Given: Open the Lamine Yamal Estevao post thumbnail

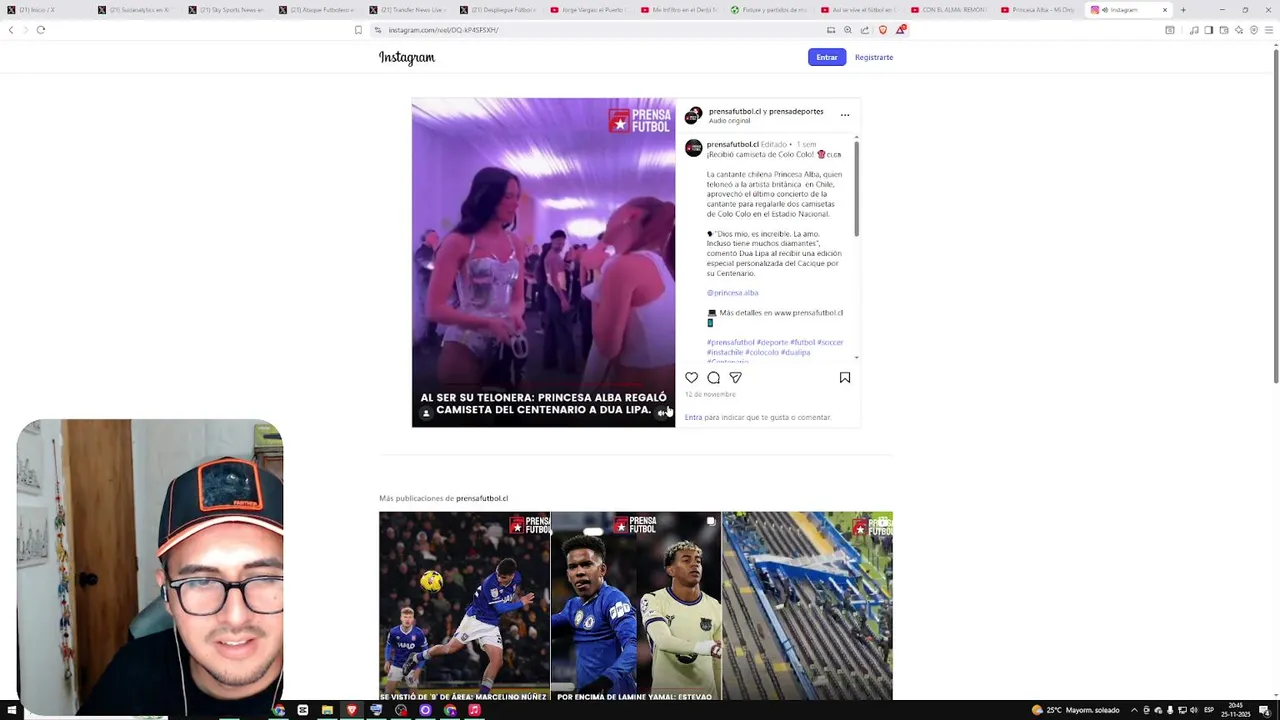Looking at the screenshot, I should [x=636, y=606].
